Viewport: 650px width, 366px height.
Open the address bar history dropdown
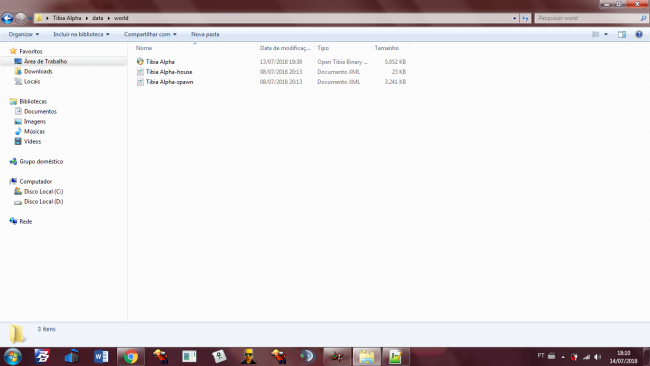(514, 18)
